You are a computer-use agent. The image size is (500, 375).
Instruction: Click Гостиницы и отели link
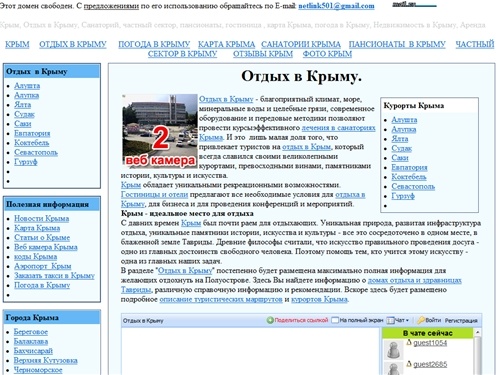154,194
